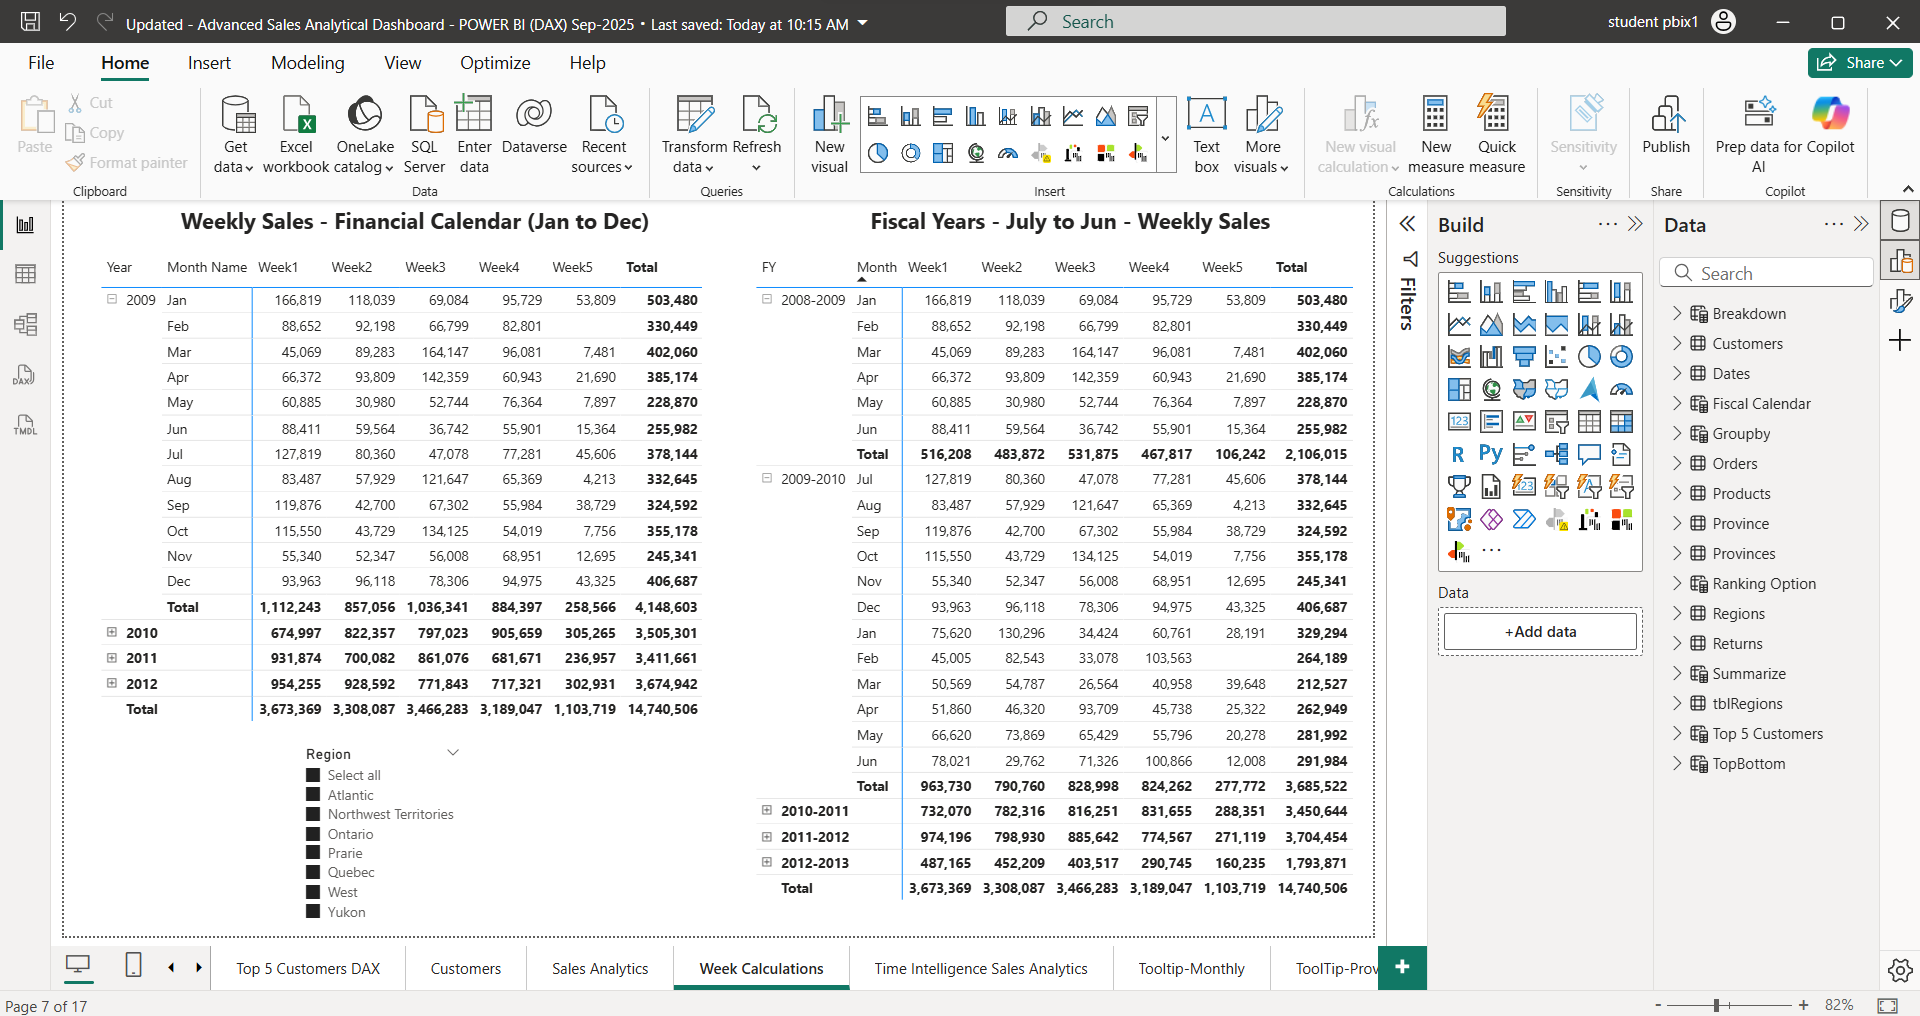Switch to the Sales Analytics page tab
This screenshot has height=1016, width=1920.
click(x=599, y=967)
